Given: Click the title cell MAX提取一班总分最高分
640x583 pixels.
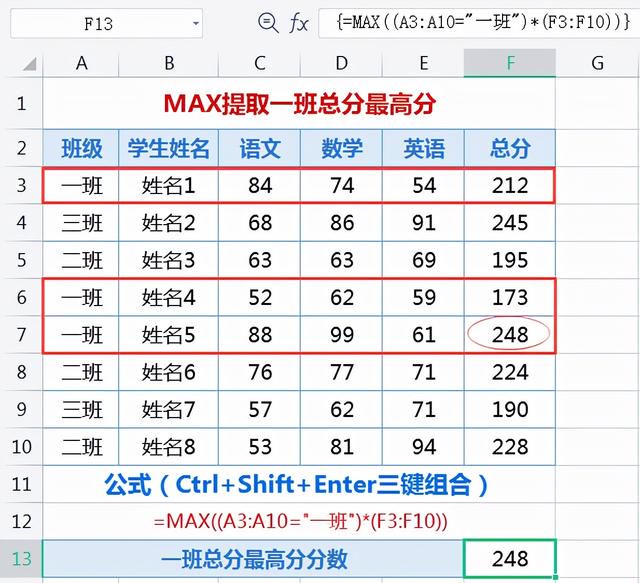Looking at the screenshot, I should coord(299,103).
